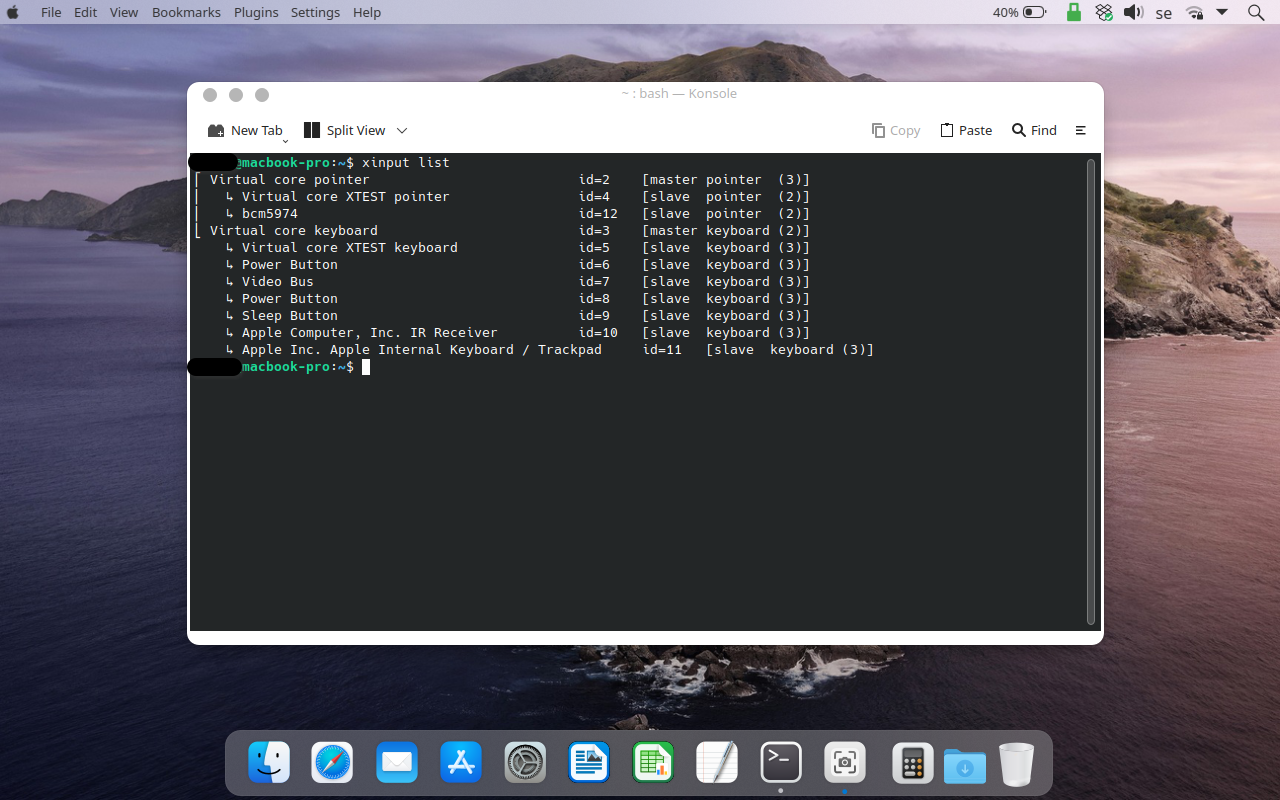Click the terminal vertical scrollbar
Viewport: 1280px width, 800px height.
(1091, 390)
